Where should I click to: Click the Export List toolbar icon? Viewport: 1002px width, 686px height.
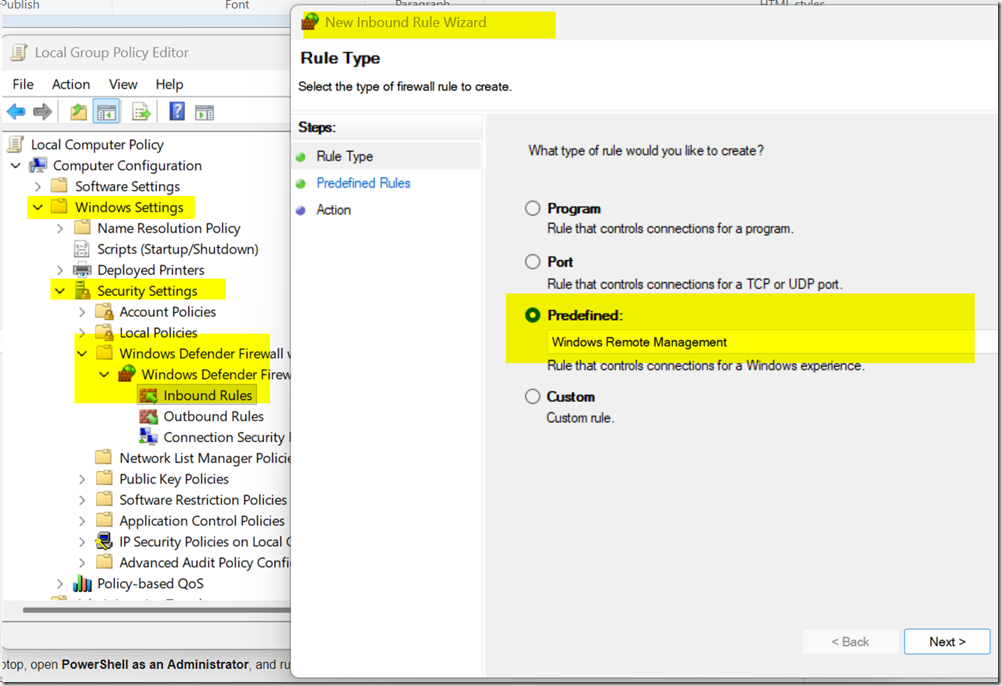(x=141, y=112)
